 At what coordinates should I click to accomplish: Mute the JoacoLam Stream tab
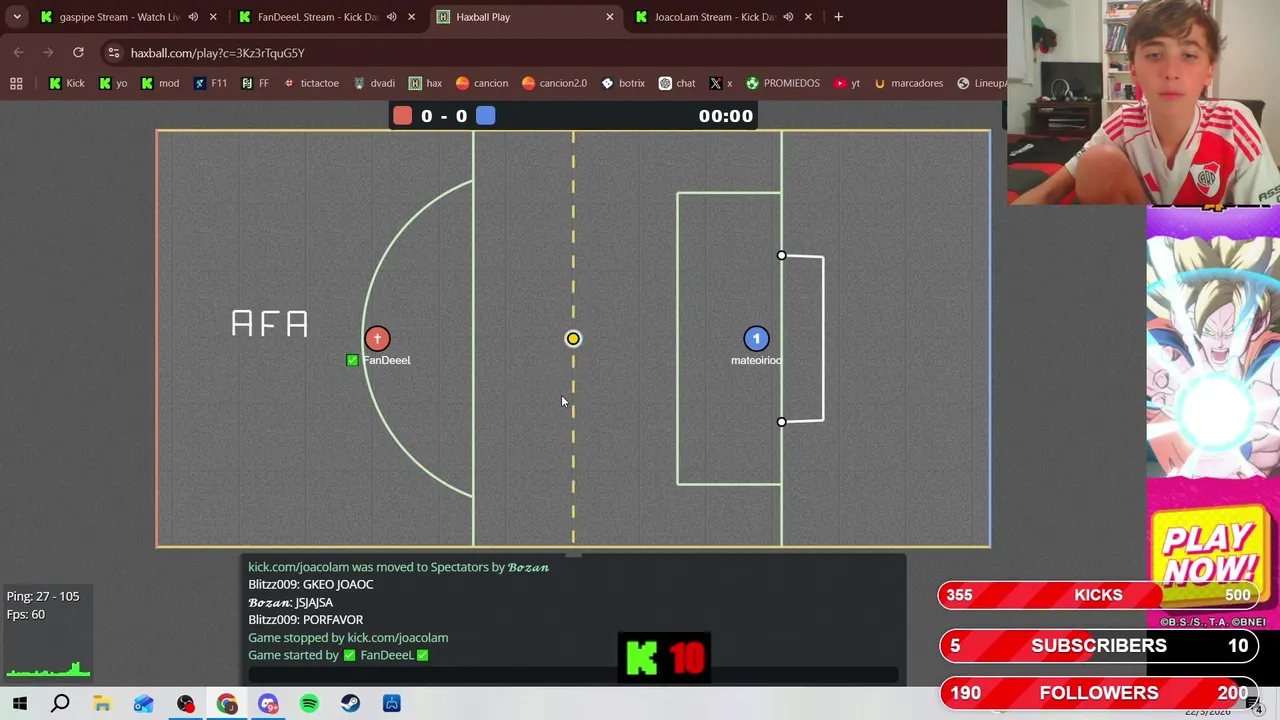(x=788, y=17)
